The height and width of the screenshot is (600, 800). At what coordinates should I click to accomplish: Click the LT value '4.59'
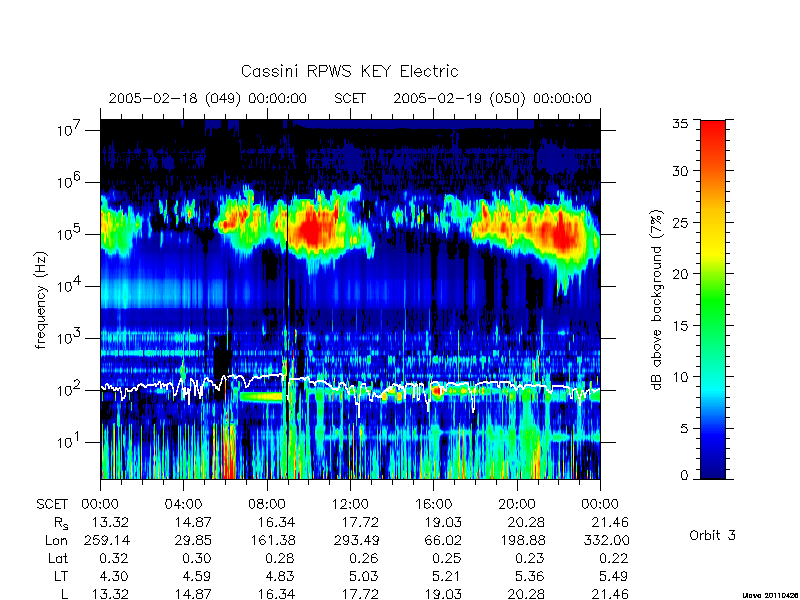(x=196, y=576)
